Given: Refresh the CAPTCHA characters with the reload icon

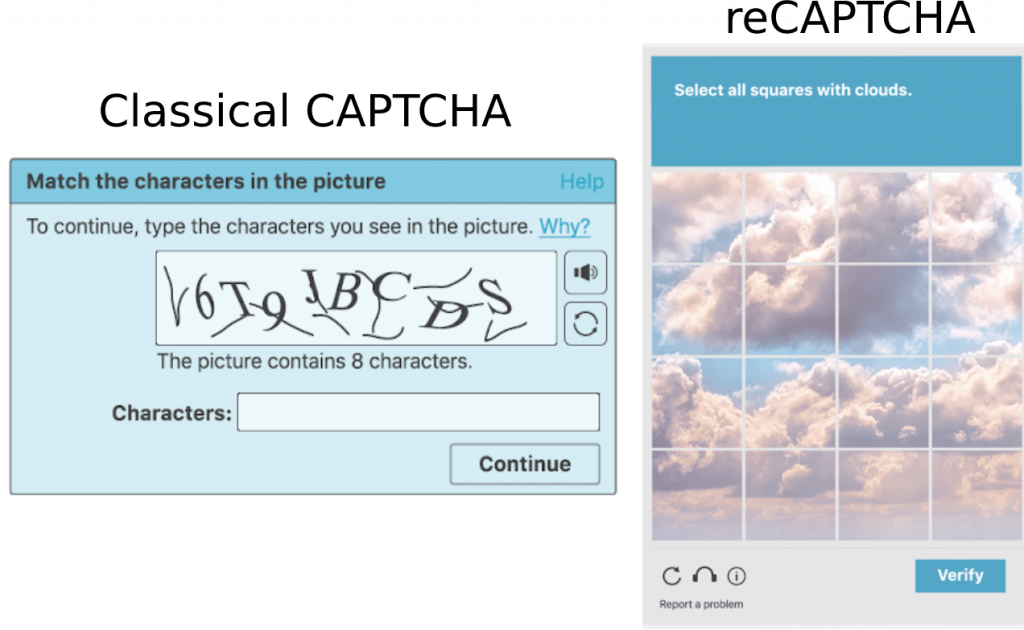Looking at the screenshot, I should 585,324.
